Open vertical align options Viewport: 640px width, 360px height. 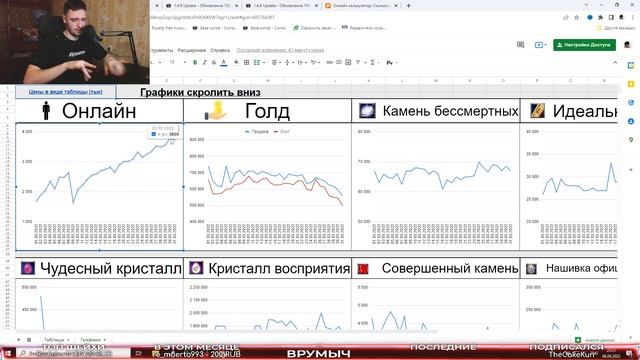click(288, 62)
